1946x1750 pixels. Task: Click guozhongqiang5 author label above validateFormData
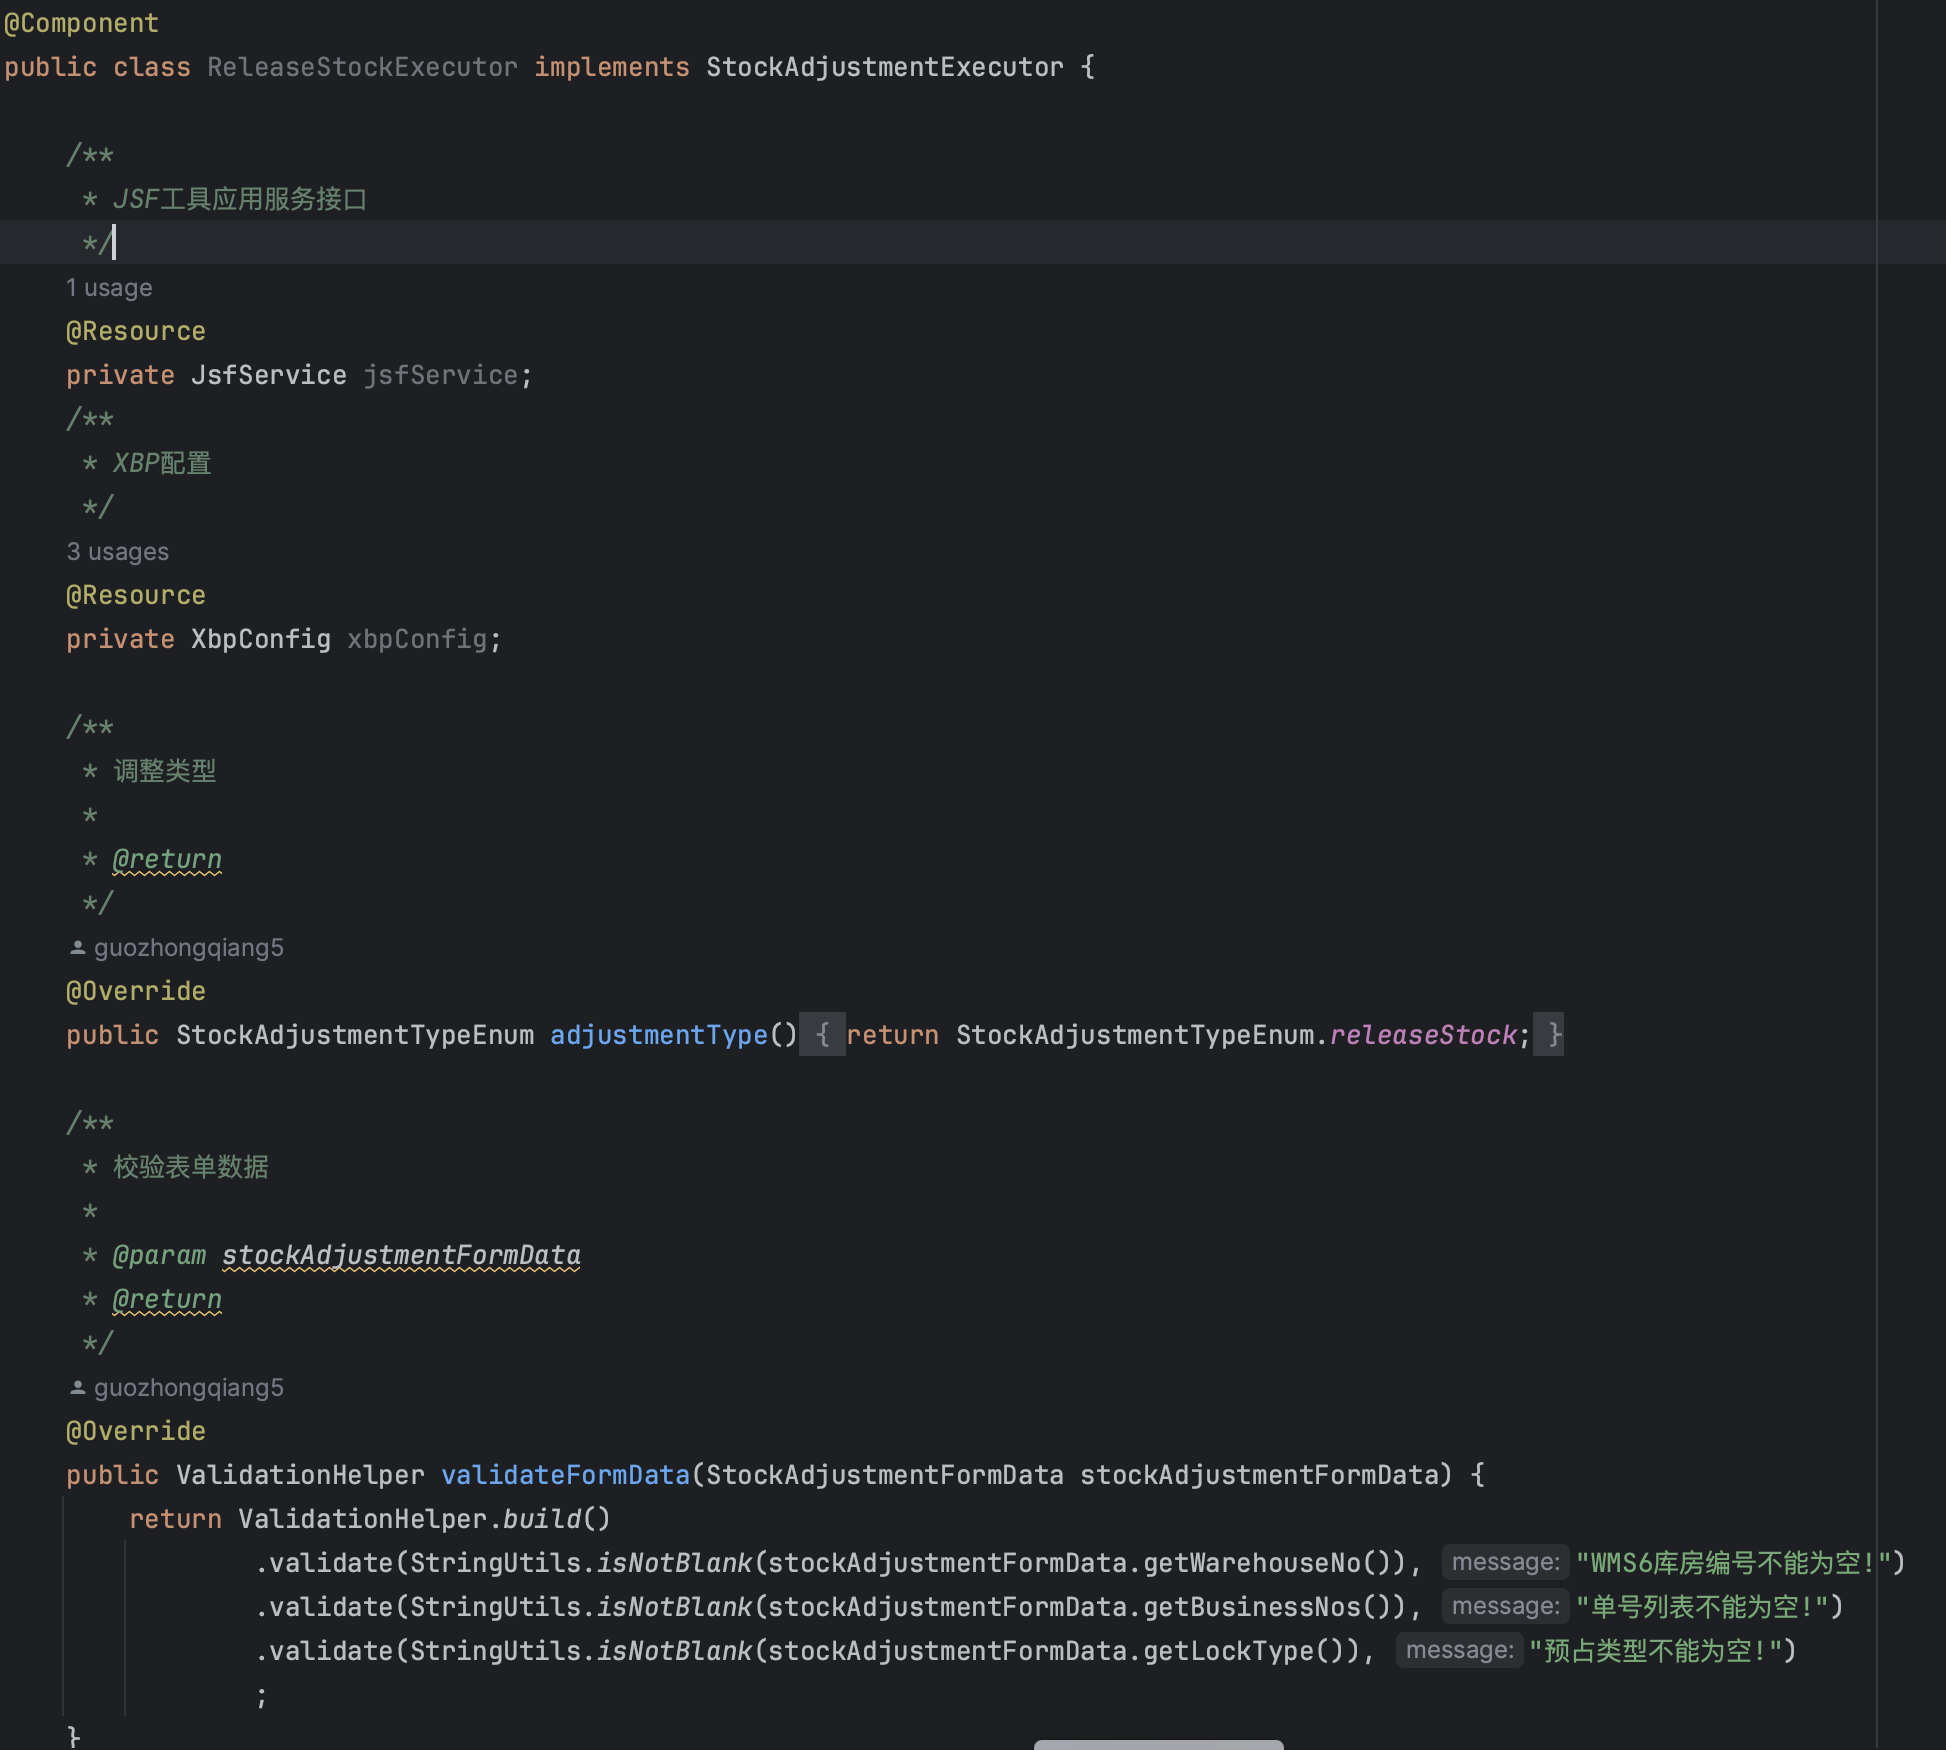188,1387
